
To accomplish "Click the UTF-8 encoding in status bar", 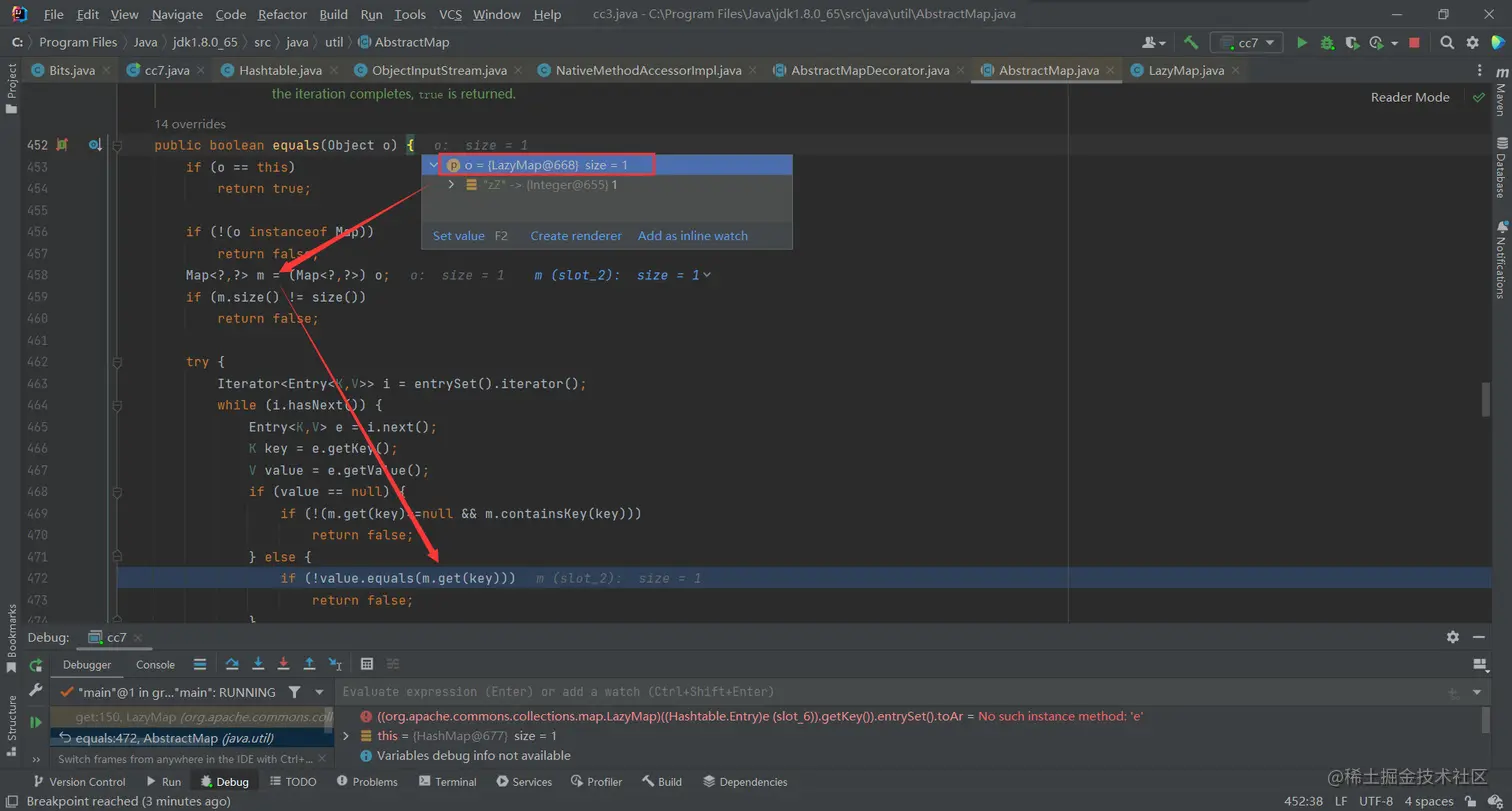I will click(1375, 801).
